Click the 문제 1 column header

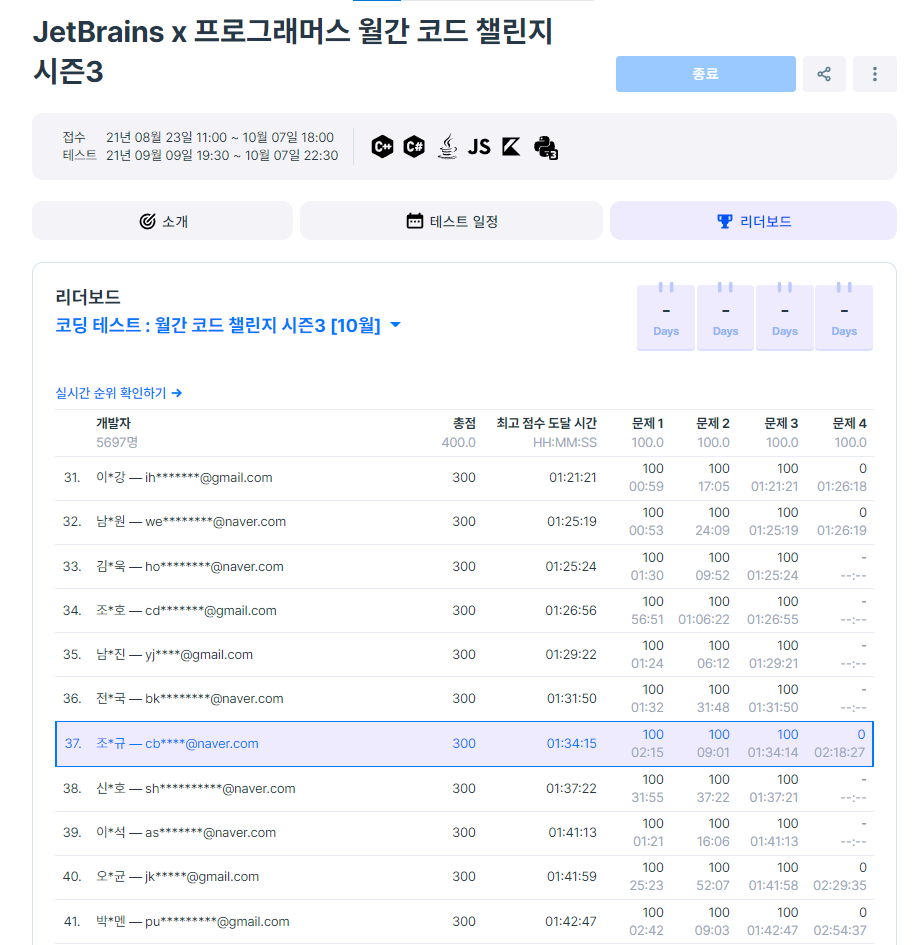[647, 423]
